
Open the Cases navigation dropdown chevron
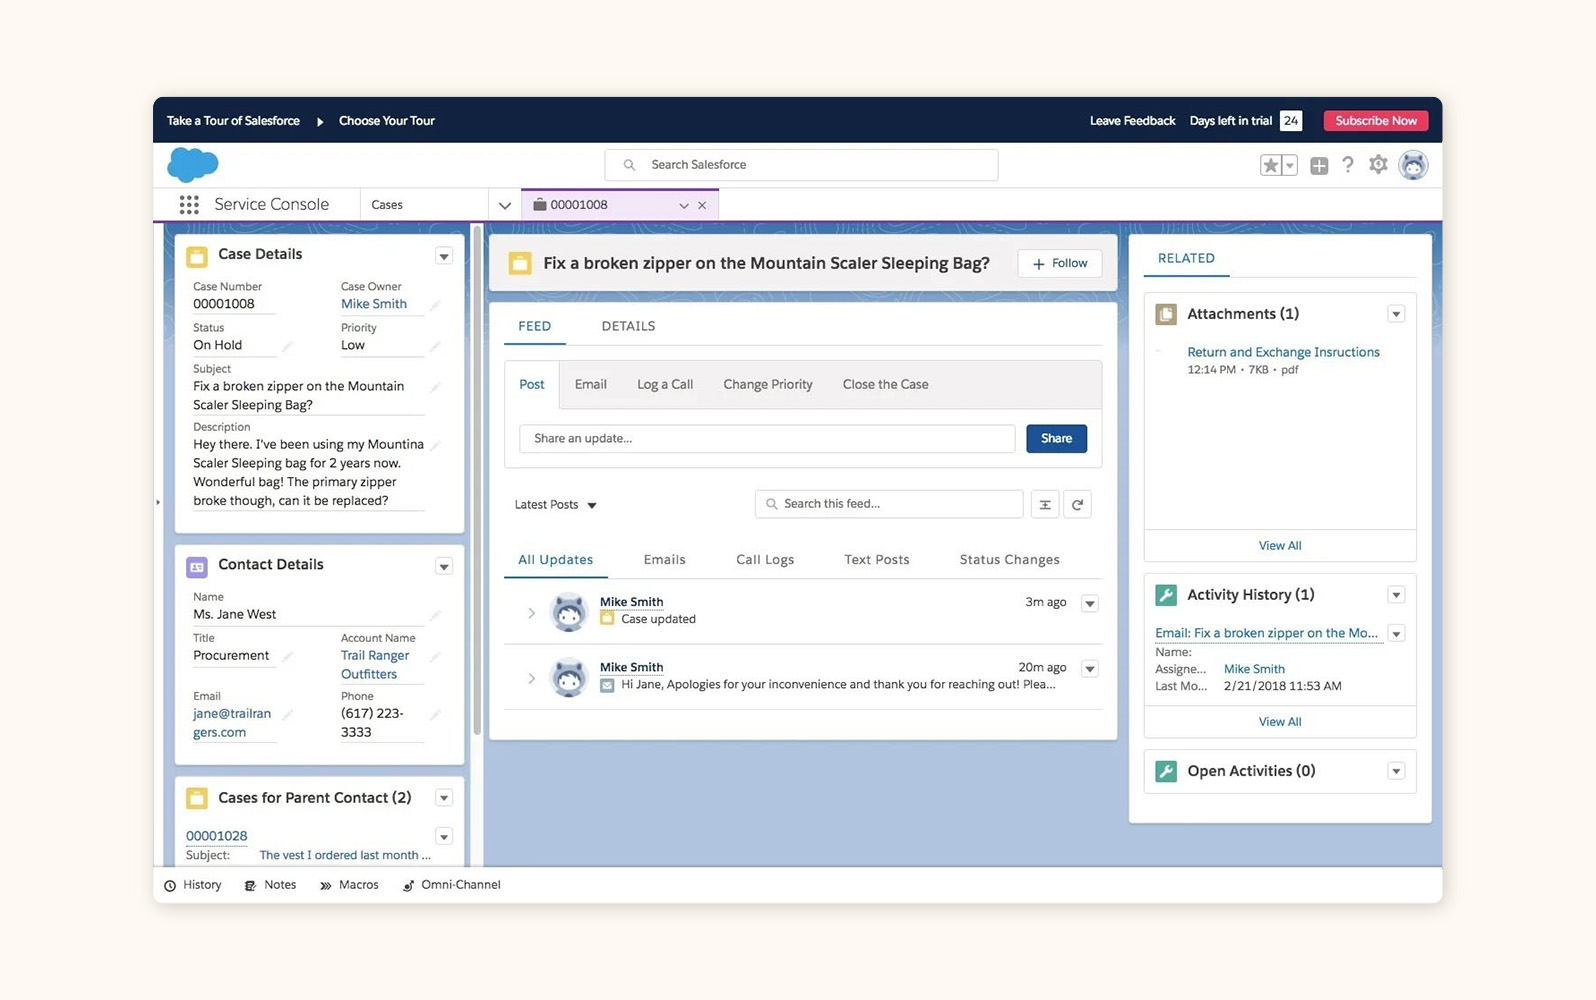505,205
